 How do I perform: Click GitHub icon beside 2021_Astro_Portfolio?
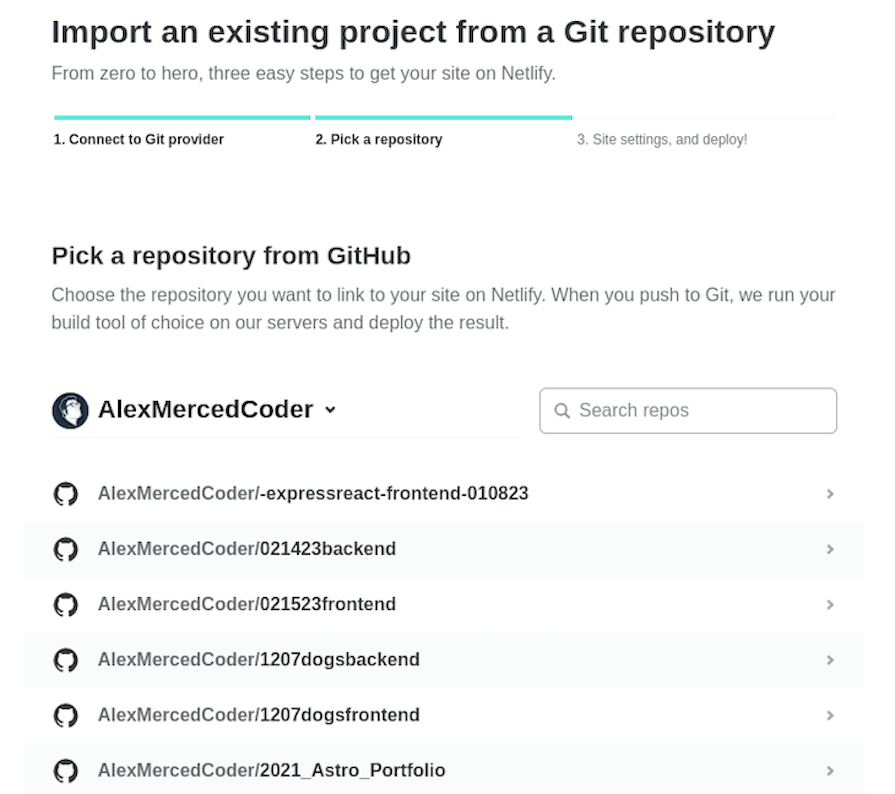click(x=65, y=771)
